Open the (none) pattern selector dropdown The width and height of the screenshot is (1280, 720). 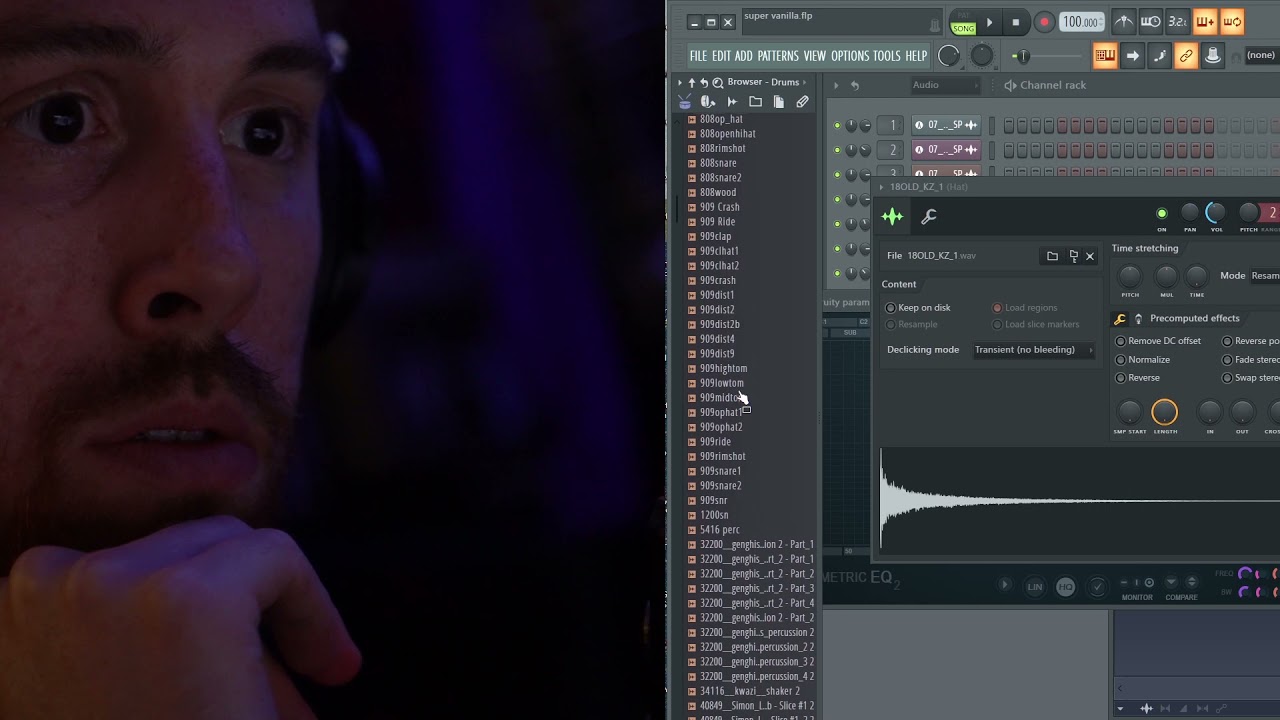[x=1261, y=56]
